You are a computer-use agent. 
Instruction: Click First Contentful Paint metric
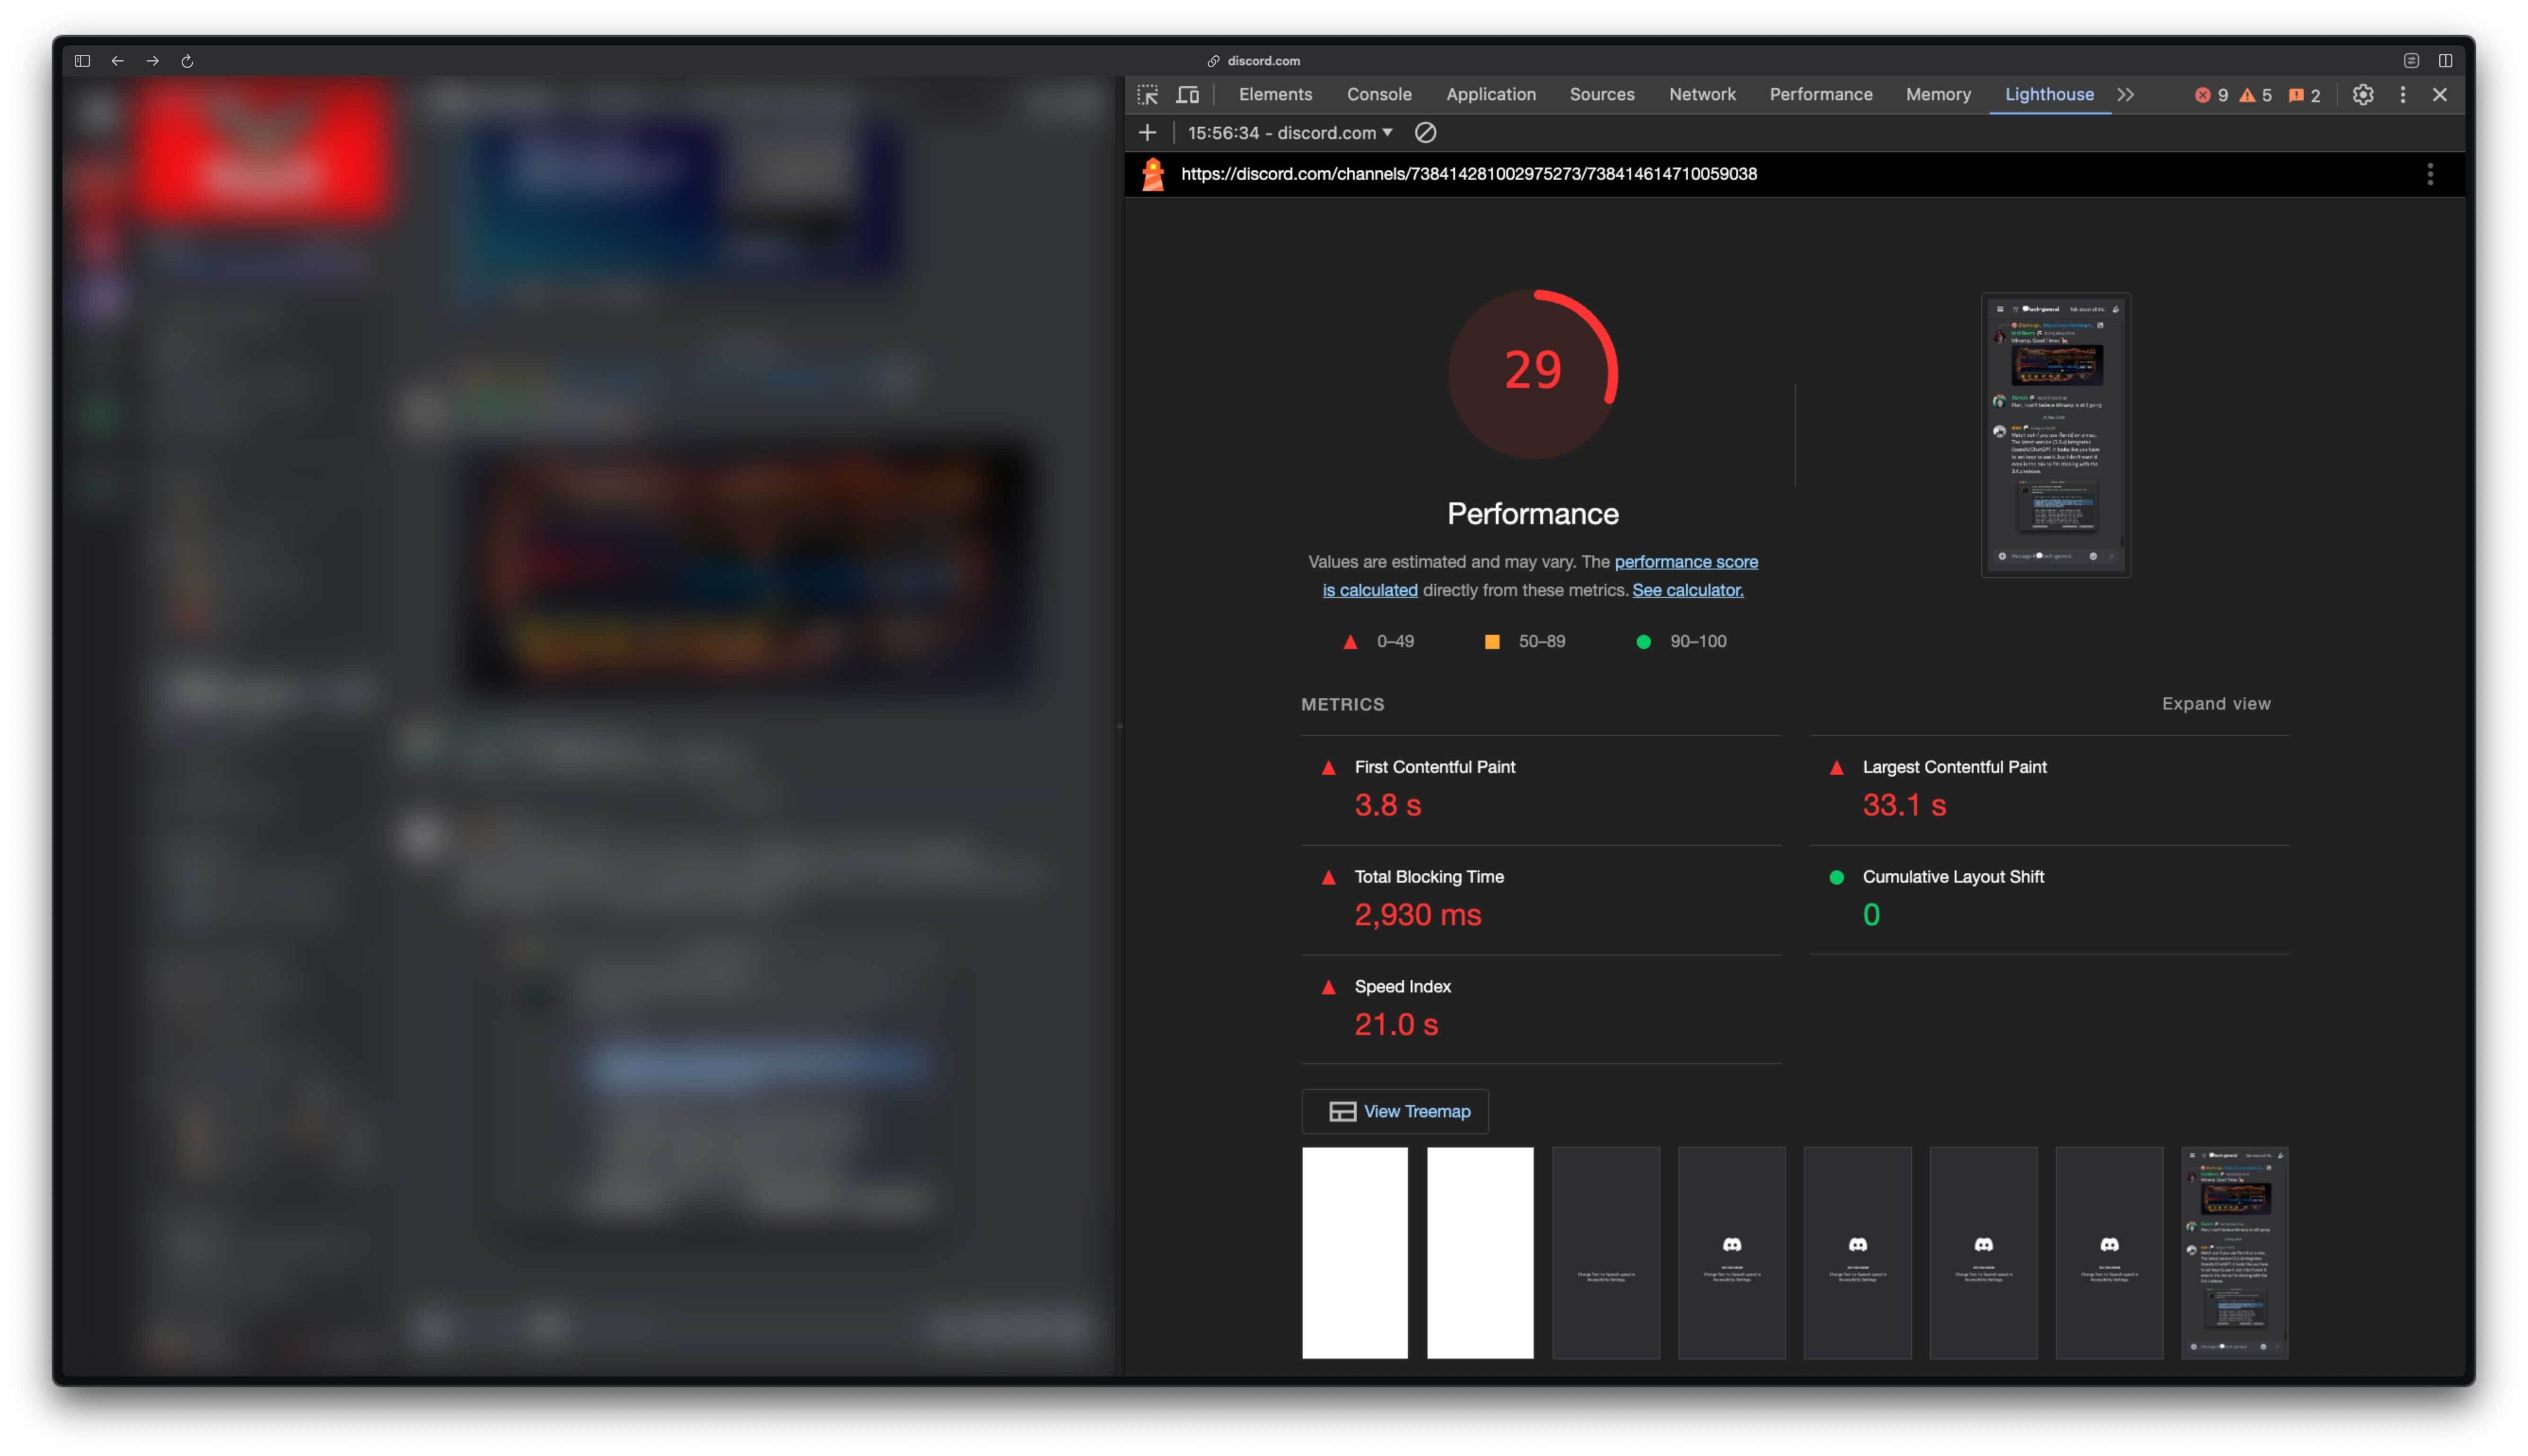point(1434,767)
